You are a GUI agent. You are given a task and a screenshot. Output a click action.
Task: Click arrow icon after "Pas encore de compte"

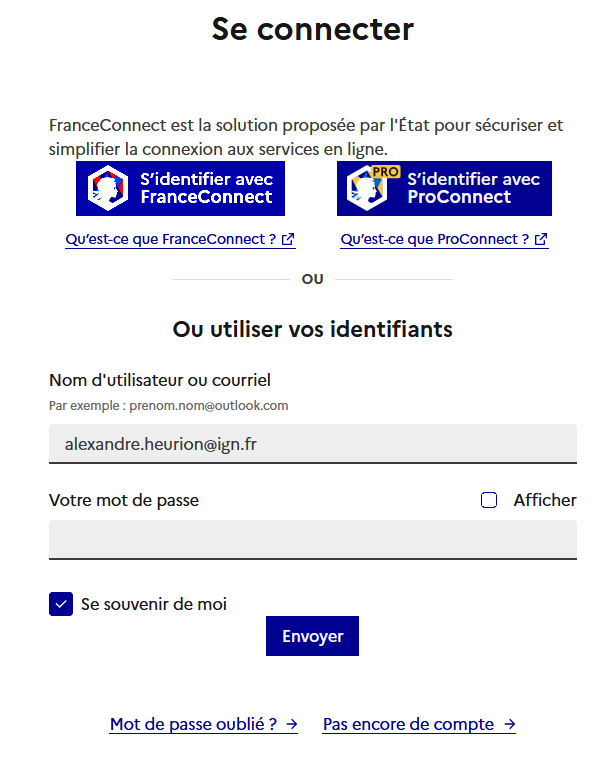click(510, 725)
